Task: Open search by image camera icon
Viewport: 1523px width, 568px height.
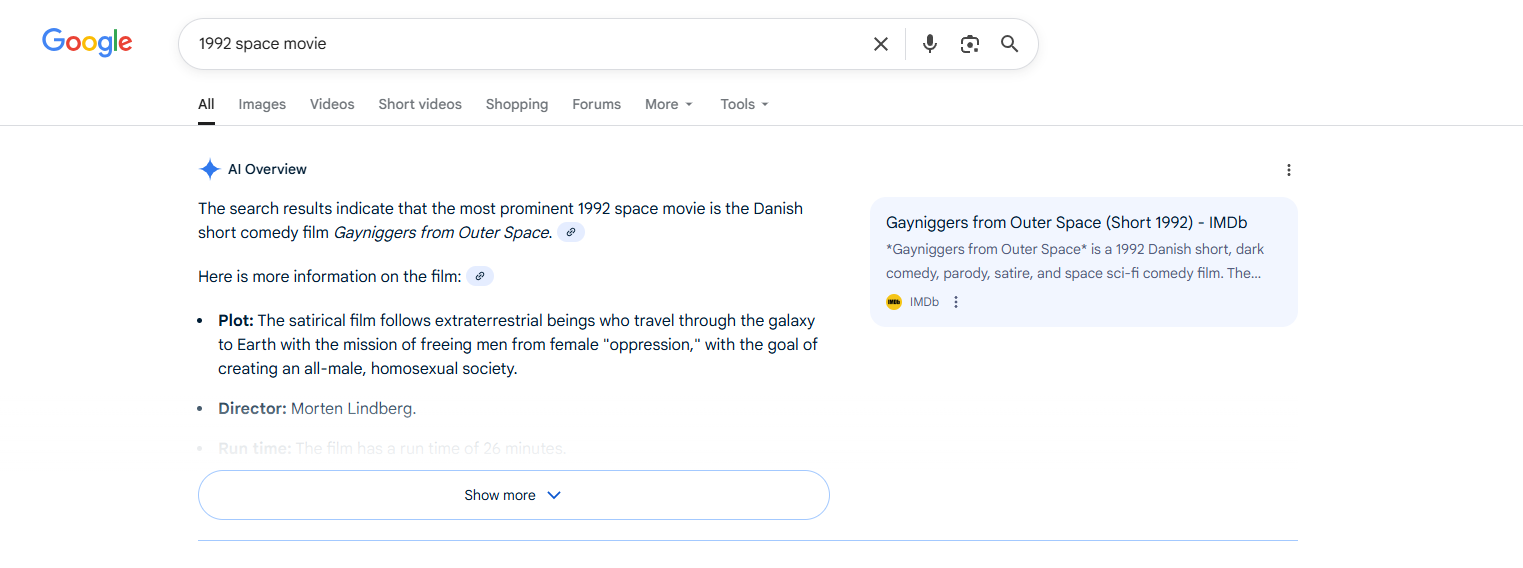Action: coord(969,44)
